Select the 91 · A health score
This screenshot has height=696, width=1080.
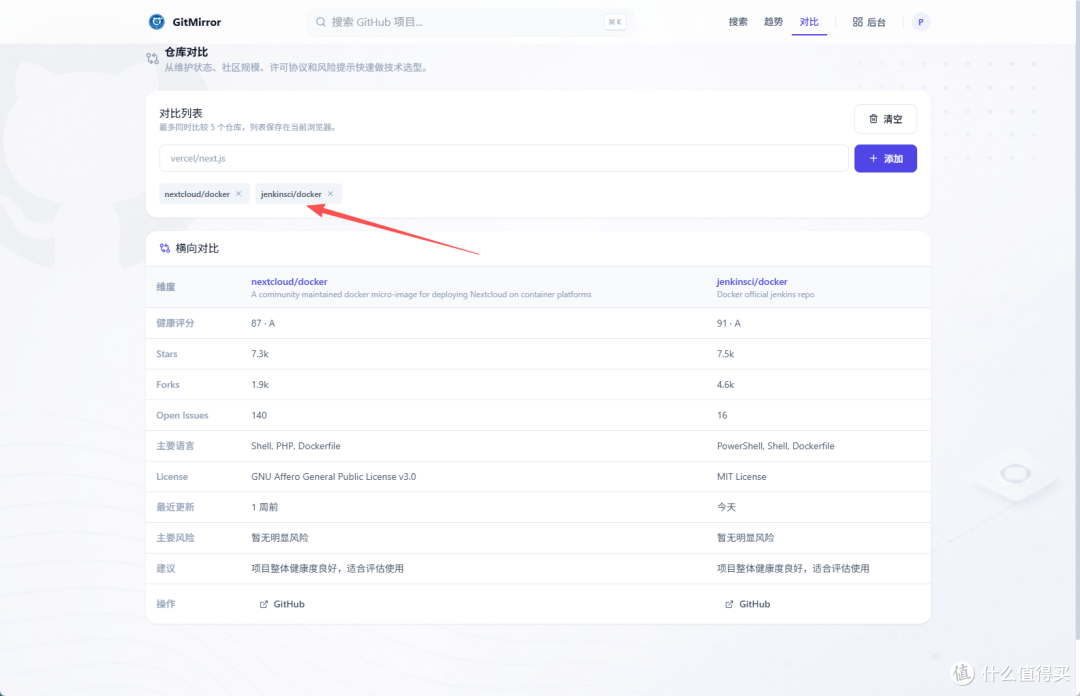pyautogui.click(x=728, y=323)
